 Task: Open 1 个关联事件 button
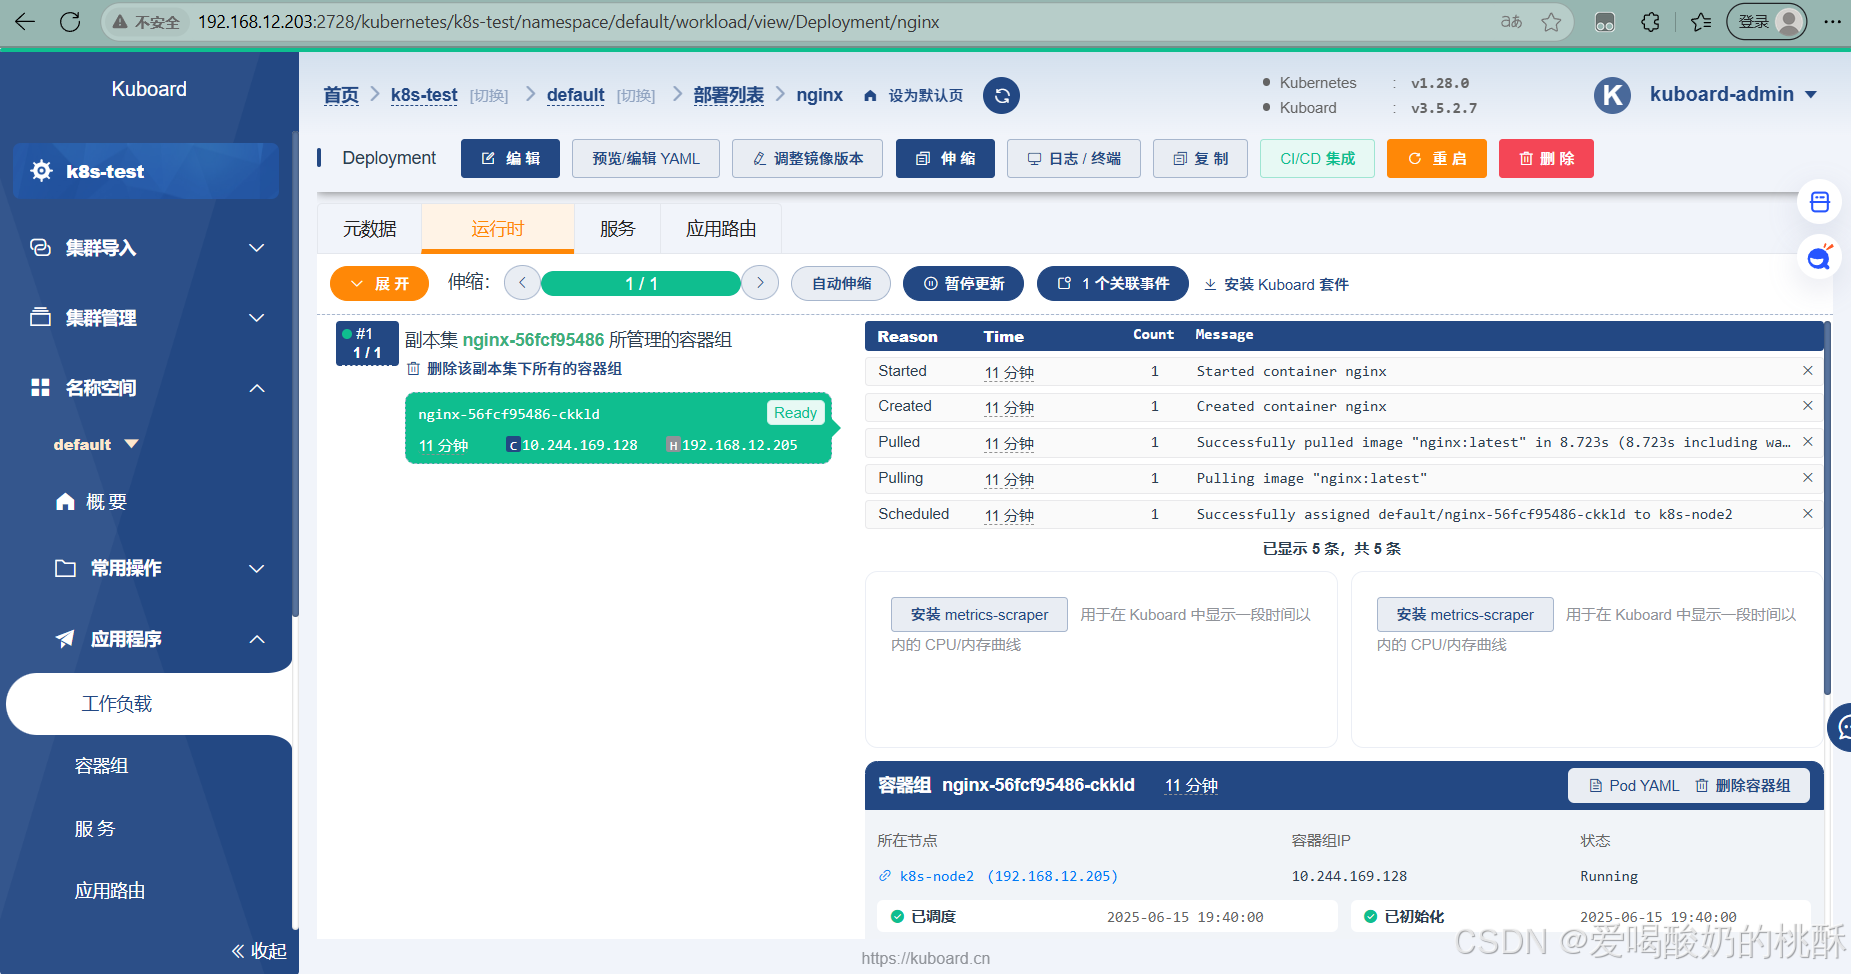(x=1113, y=284)
